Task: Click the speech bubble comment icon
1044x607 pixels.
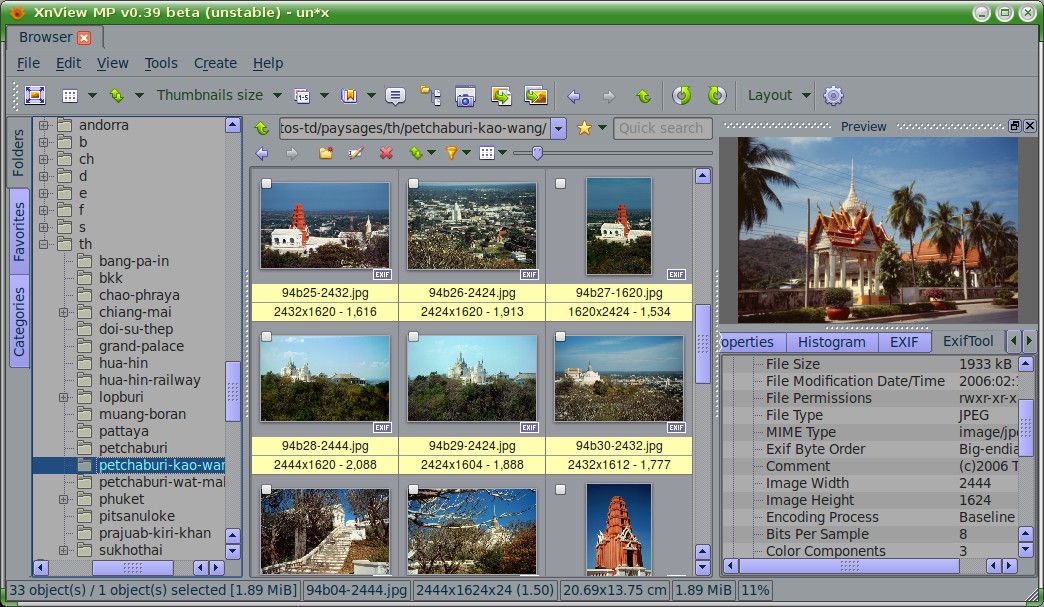Action: click(395, 96)
